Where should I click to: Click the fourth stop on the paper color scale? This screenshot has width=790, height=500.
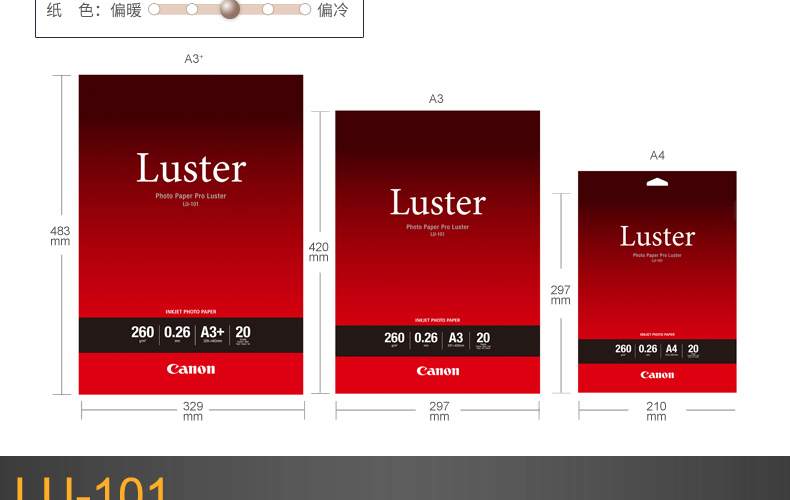(268, 9)
